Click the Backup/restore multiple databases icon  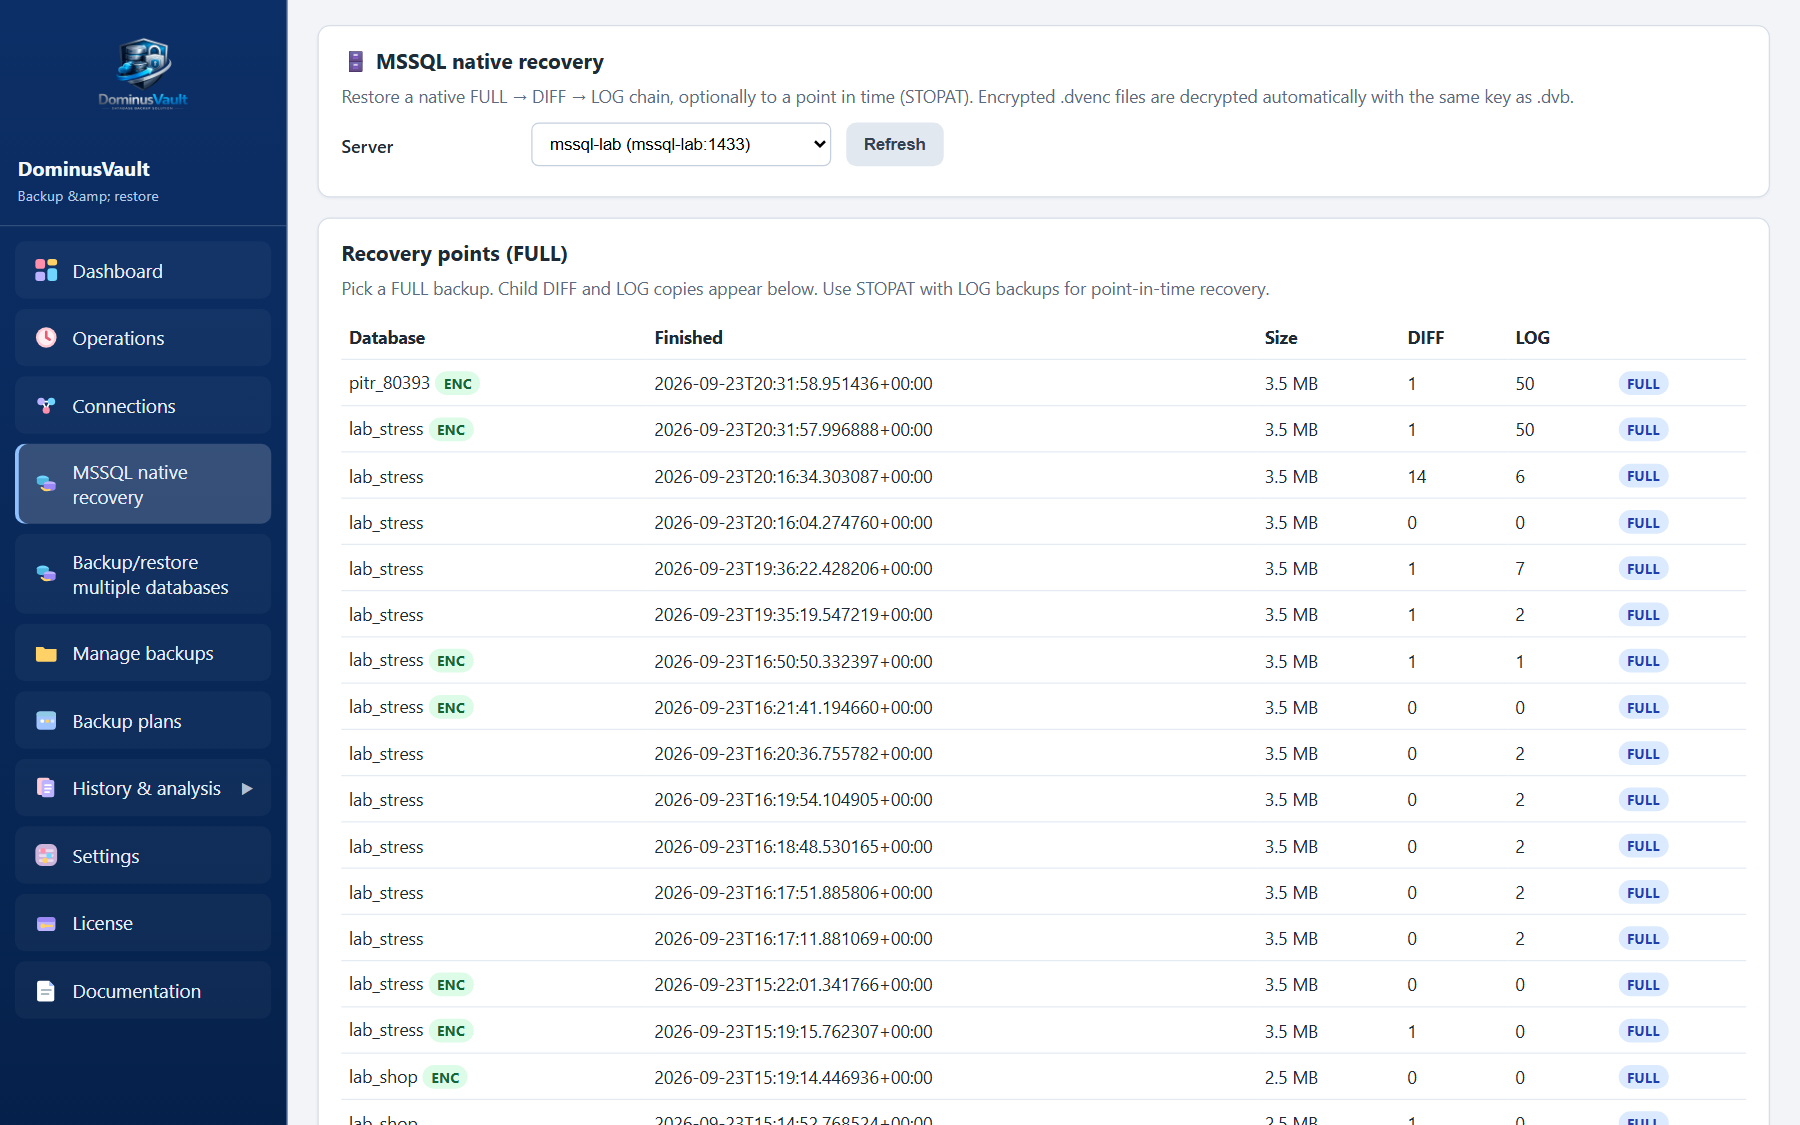coord(46,574)
